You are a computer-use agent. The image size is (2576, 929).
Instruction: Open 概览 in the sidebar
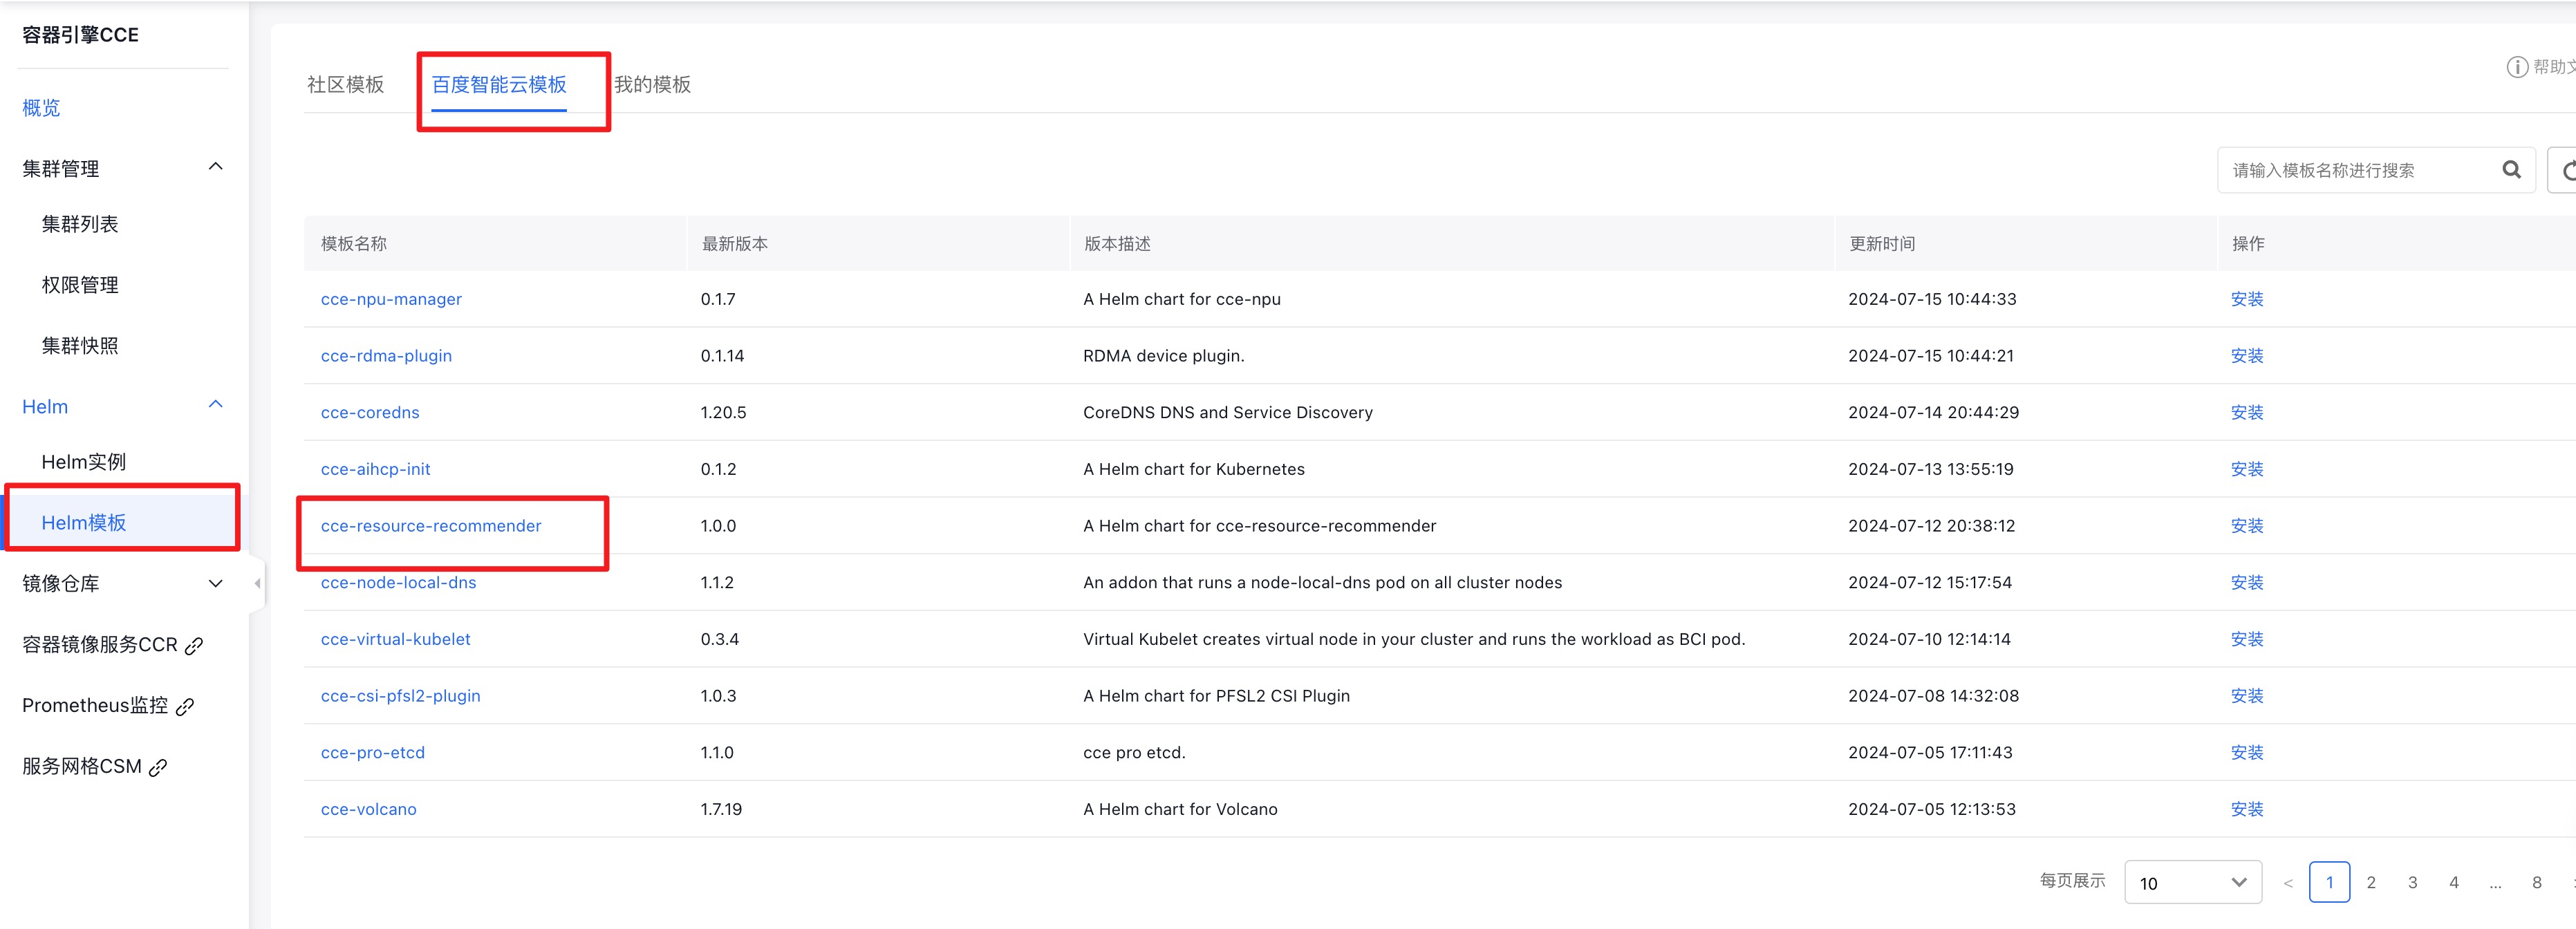[x=41, y=108]
